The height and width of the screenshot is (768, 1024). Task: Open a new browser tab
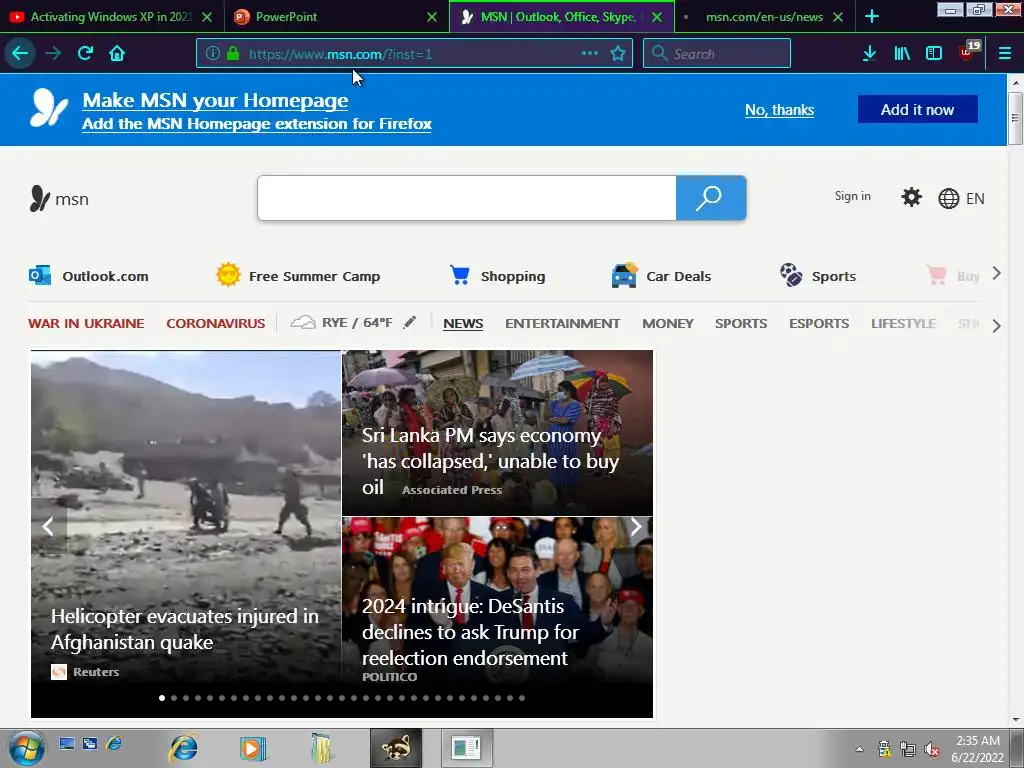point(872,16)
